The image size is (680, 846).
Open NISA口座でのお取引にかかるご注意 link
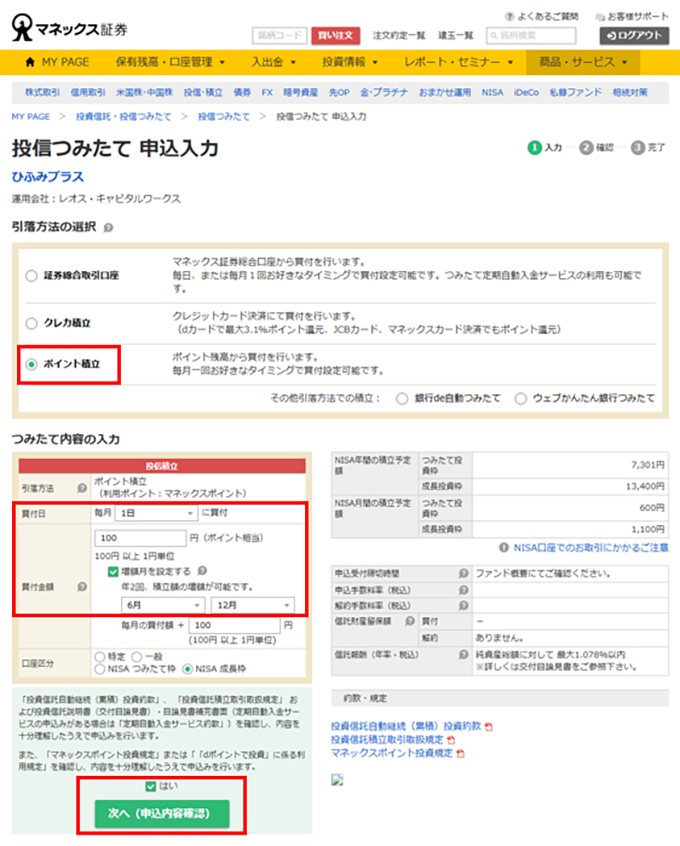click(x=591, y=548)
